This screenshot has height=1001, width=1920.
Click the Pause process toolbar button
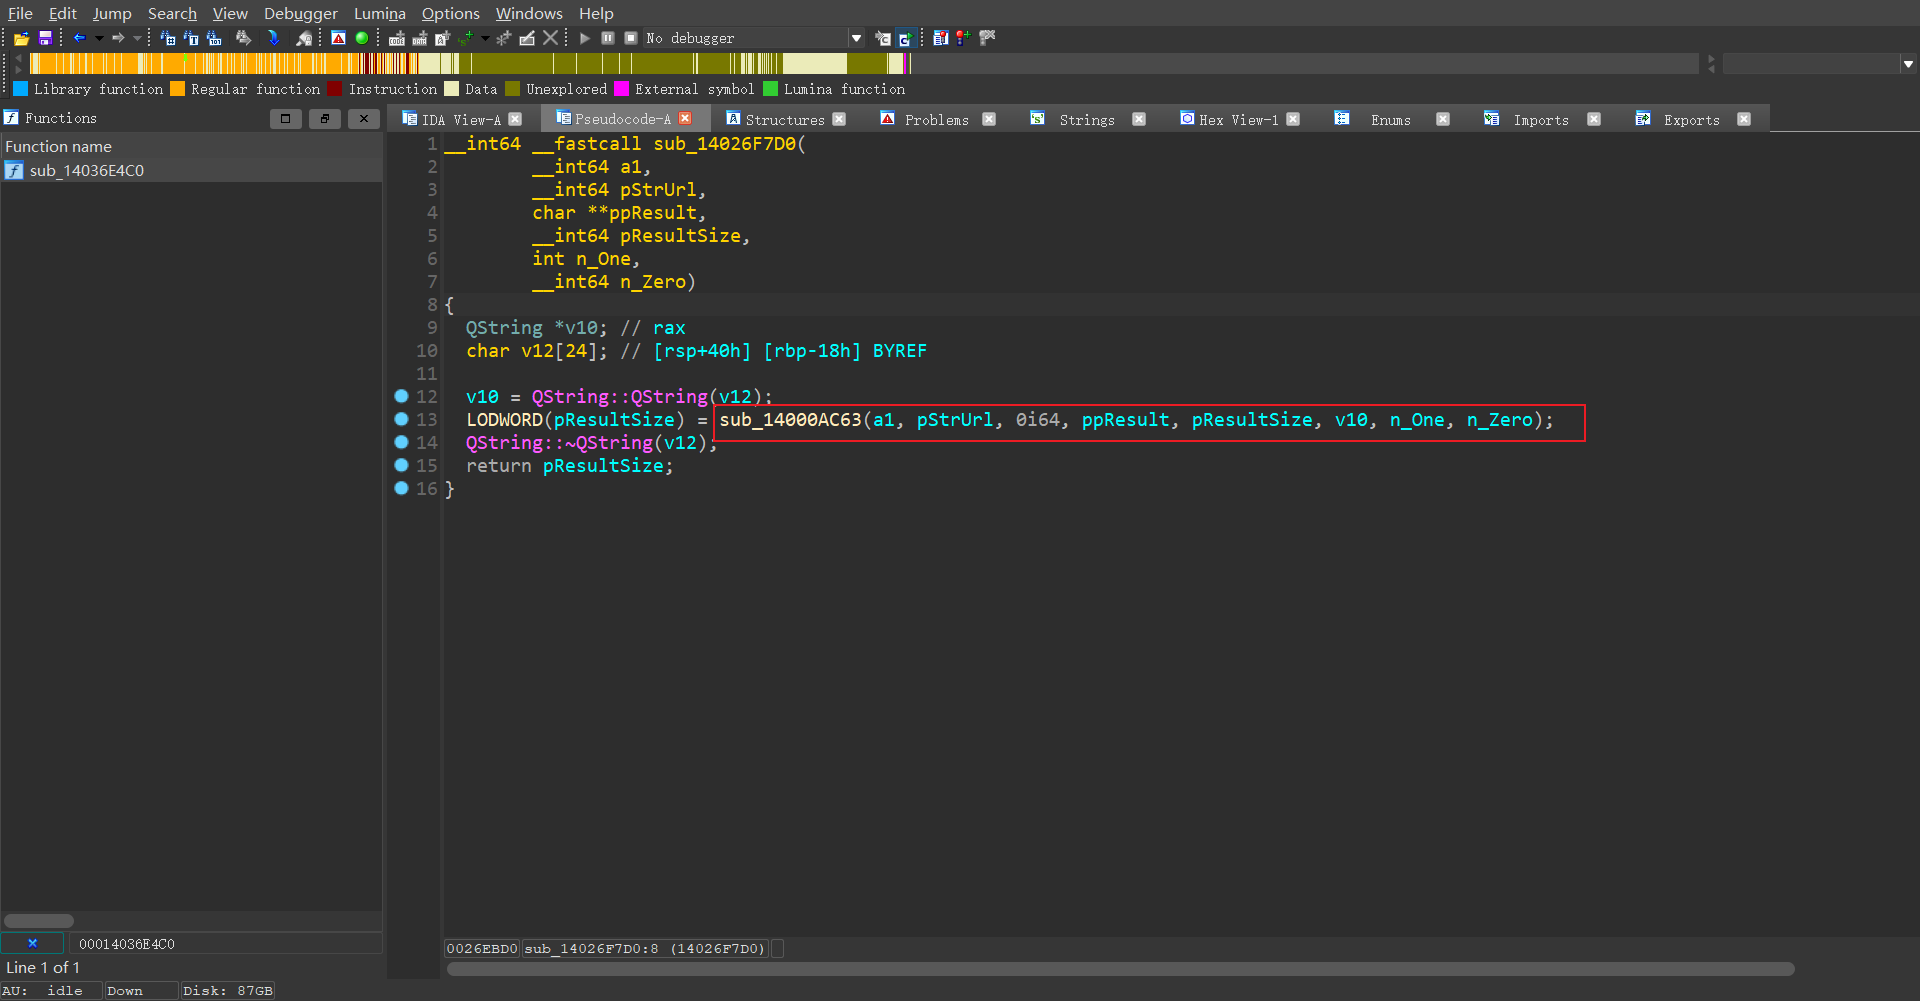click(x=608, y=38)
